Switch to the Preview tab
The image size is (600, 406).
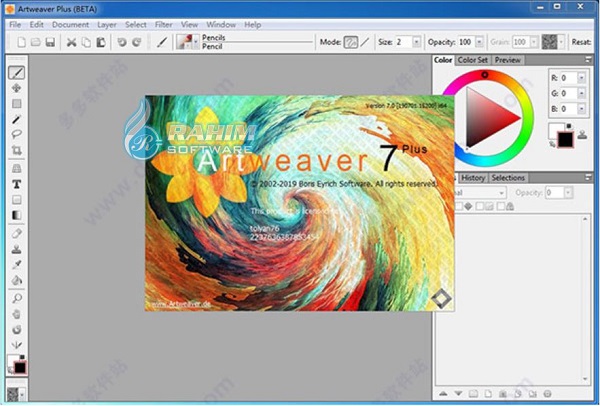[507, 60]
